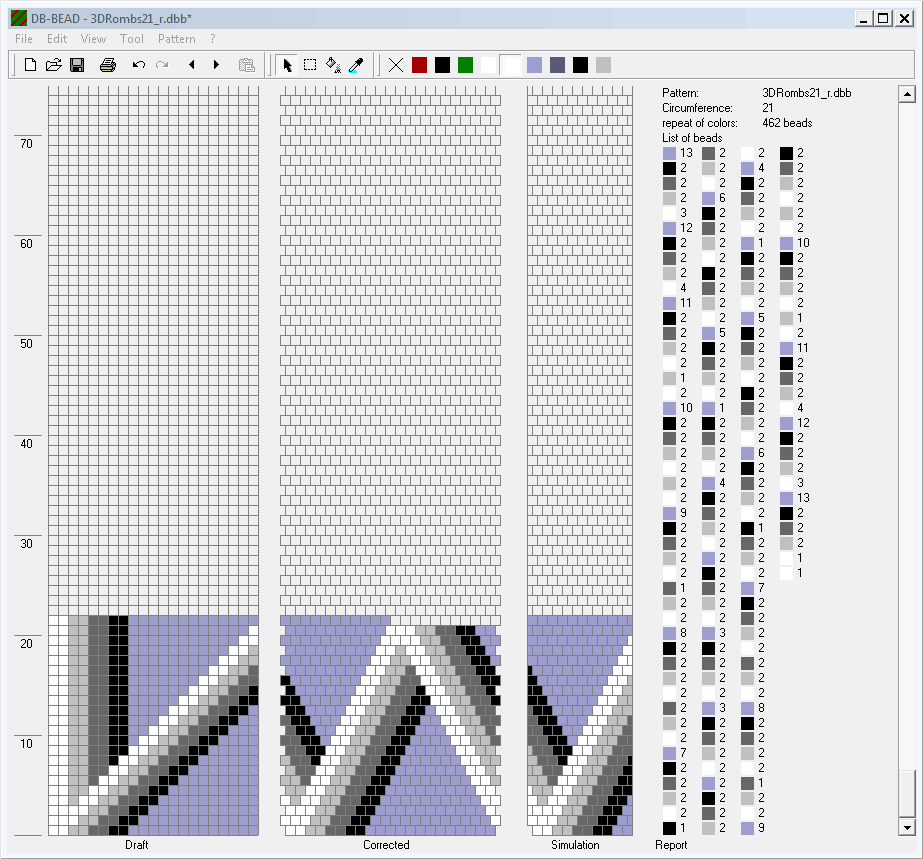Image resolution: width=923 pixels, height=859 pixels.
Task: Create a new pattern file
Action: tap(31, 65)
